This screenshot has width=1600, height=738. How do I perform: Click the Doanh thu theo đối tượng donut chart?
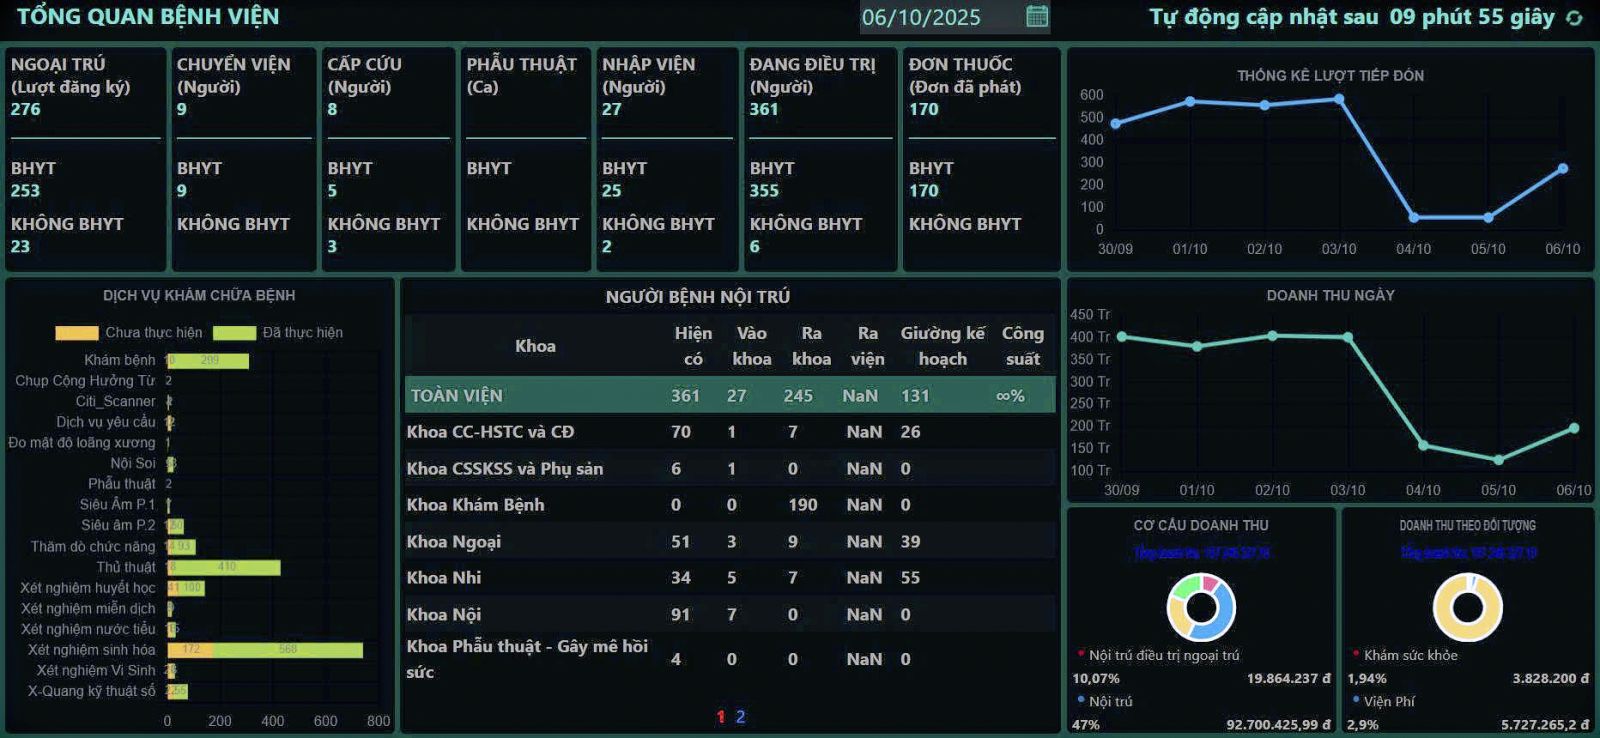pyautogui.click(x=1467, y=607)
